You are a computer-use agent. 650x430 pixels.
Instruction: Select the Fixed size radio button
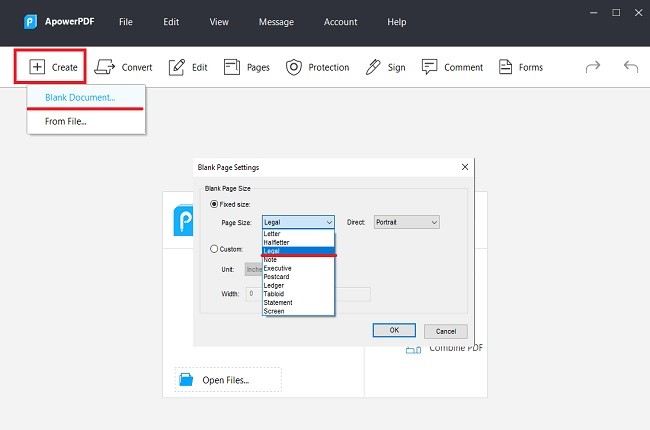coord(214,204)
